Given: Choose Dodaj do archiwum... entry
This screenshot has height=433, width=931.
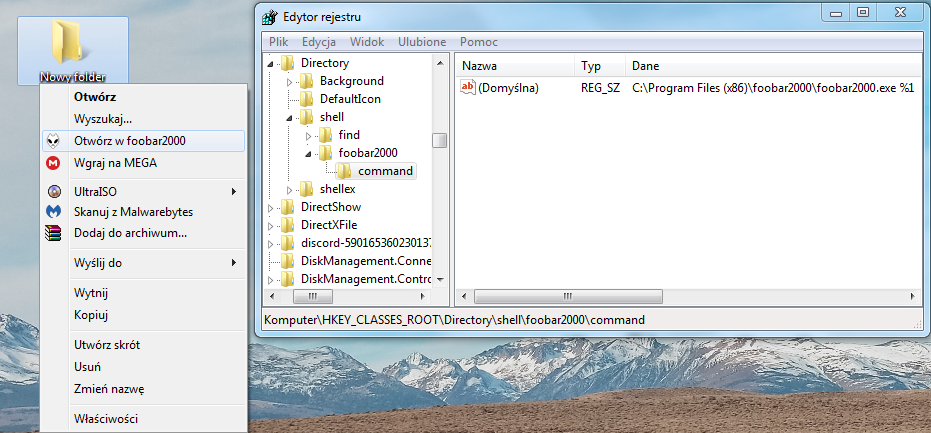Looking at the screenshot, I should (142, 233).
